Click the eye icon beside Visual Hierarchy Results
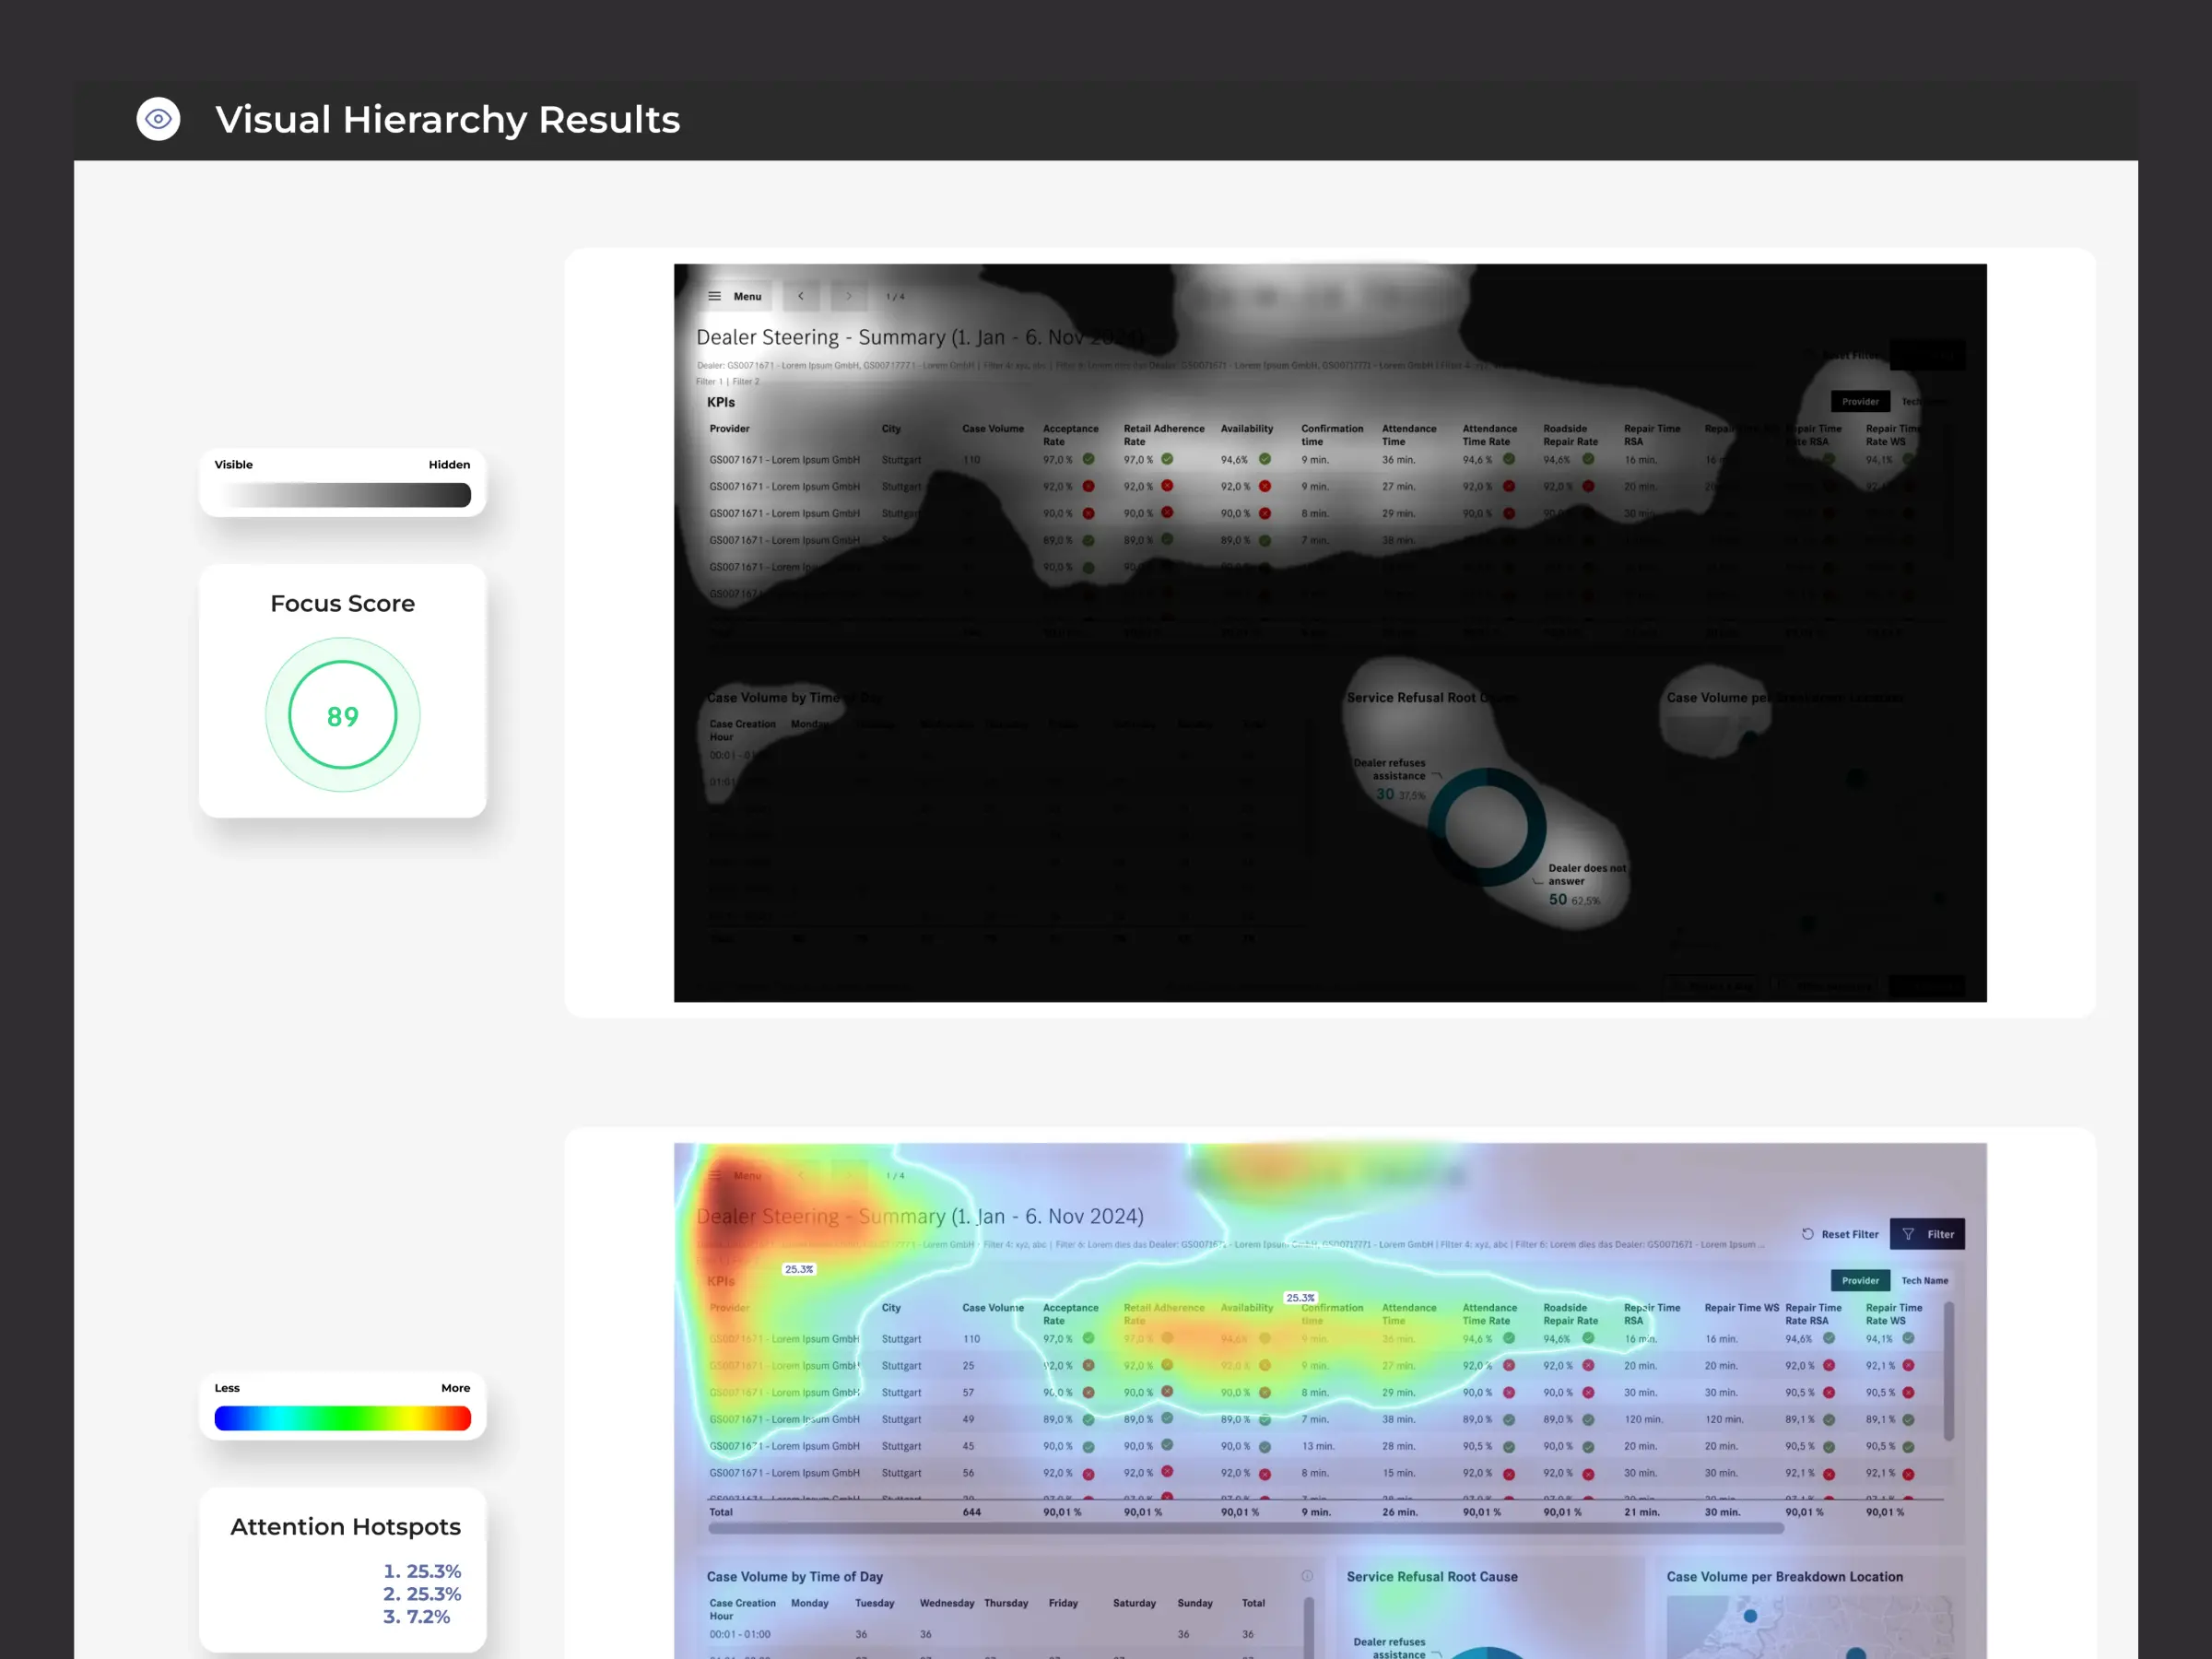This screenshot has width=2212, height=1659. coord(158,119)
